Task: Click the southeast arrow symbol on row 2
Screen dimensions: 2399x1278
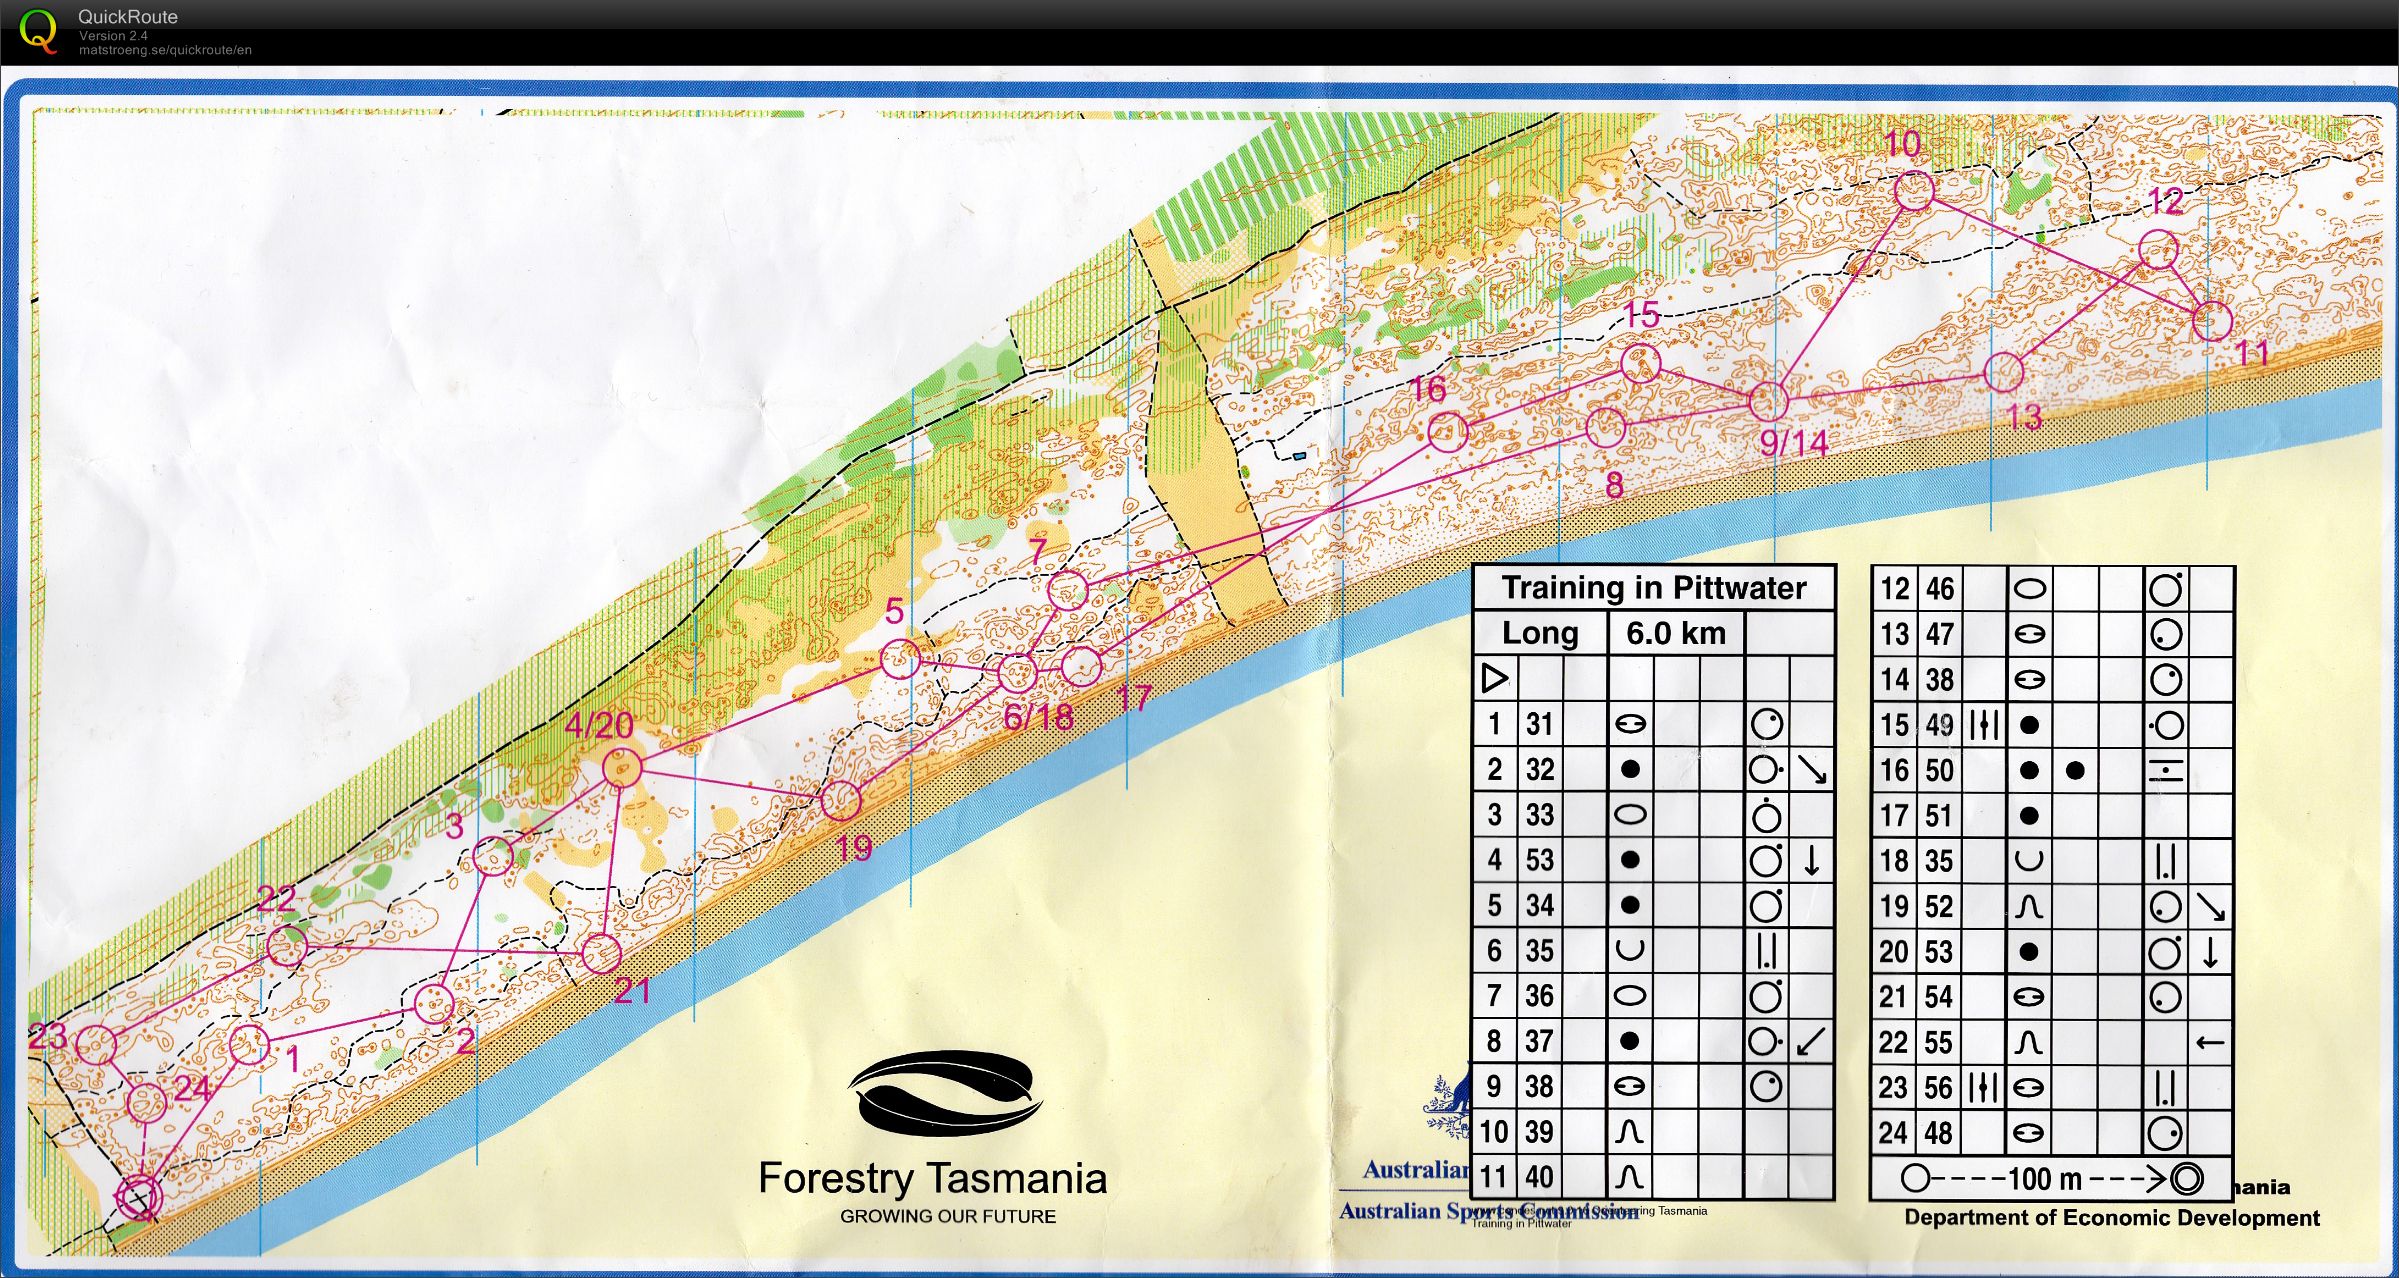Action: [x=1810, y=769]
